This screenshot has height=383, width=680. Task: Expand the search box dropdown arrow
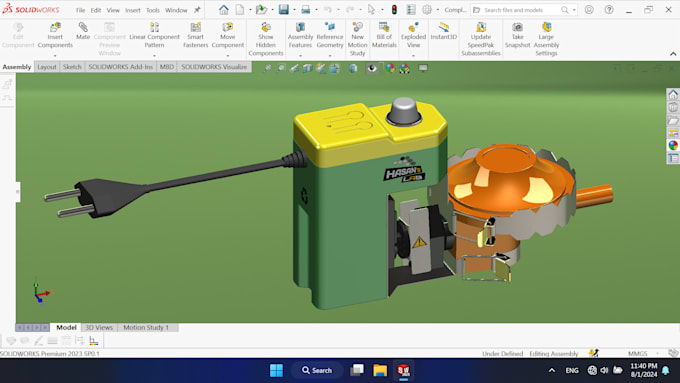[x=574, y=10]
